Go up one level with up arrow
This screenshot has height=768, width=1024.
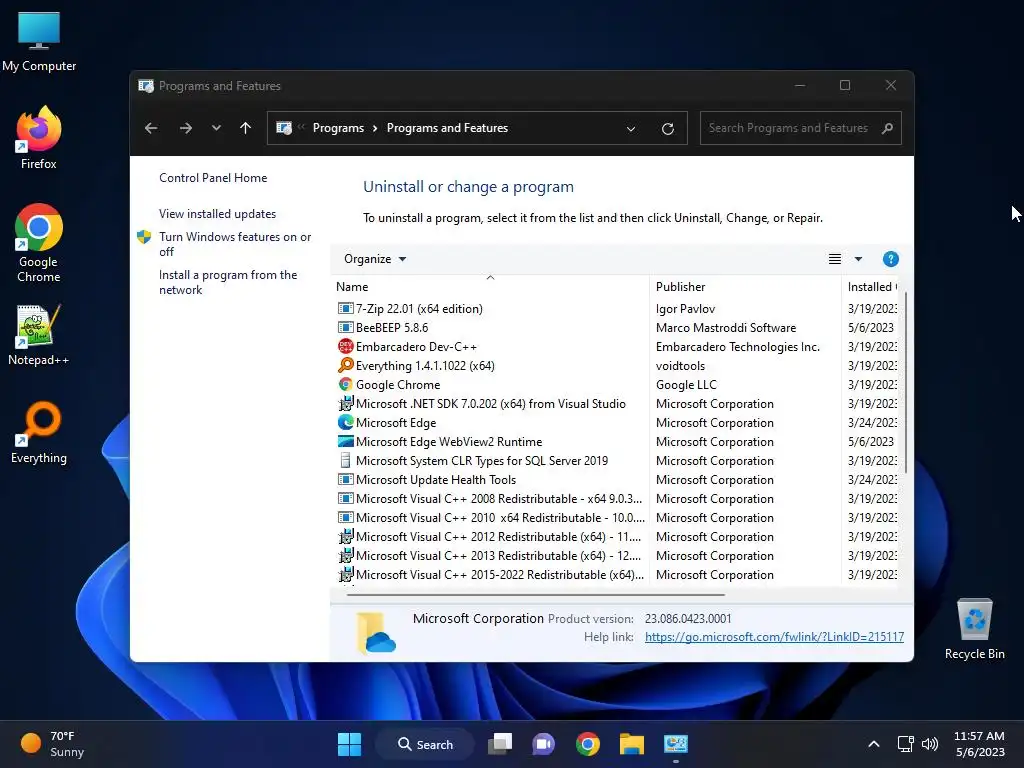click(246, 128)
